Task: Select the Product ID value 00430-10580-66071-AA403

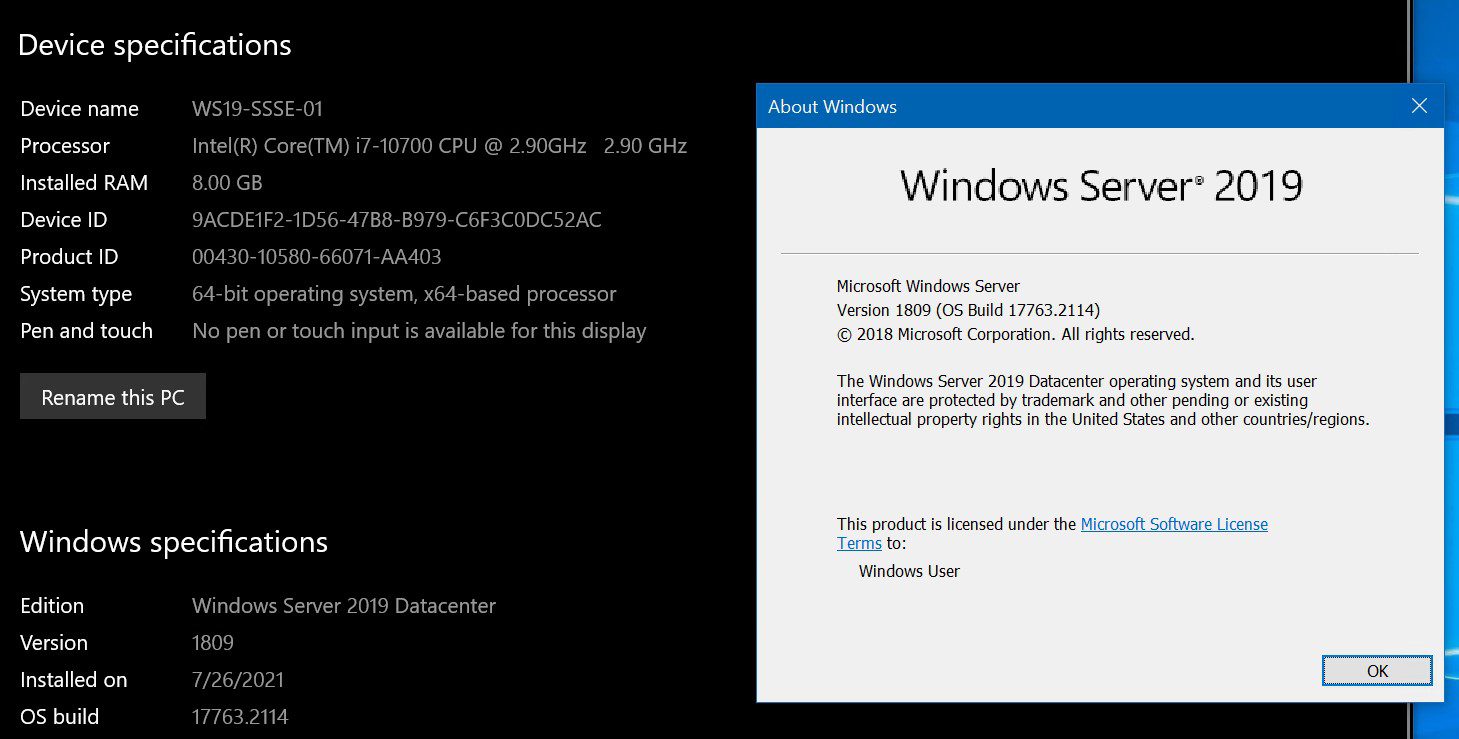Action: click(x=316, y=257)
